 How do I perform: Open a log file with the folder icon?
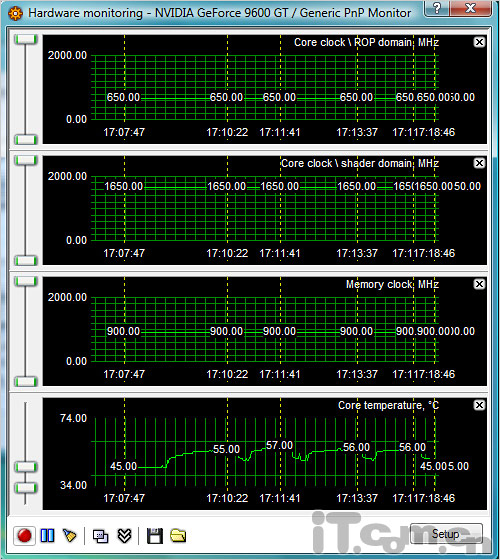(178, 536)
